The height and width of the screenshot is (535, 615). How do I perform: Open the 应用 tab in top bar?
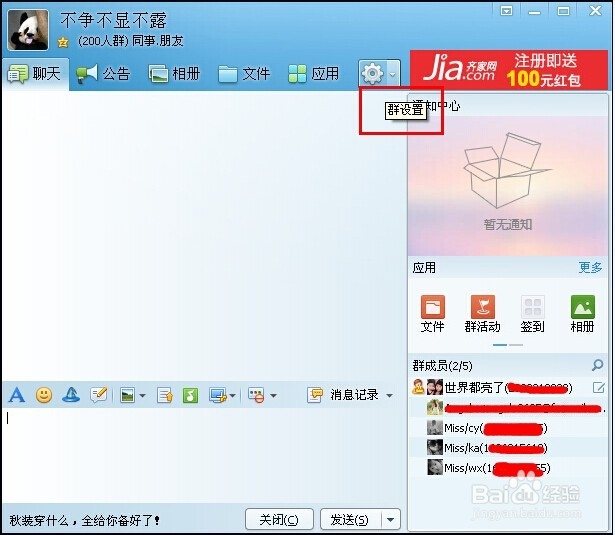coord(313,74)
